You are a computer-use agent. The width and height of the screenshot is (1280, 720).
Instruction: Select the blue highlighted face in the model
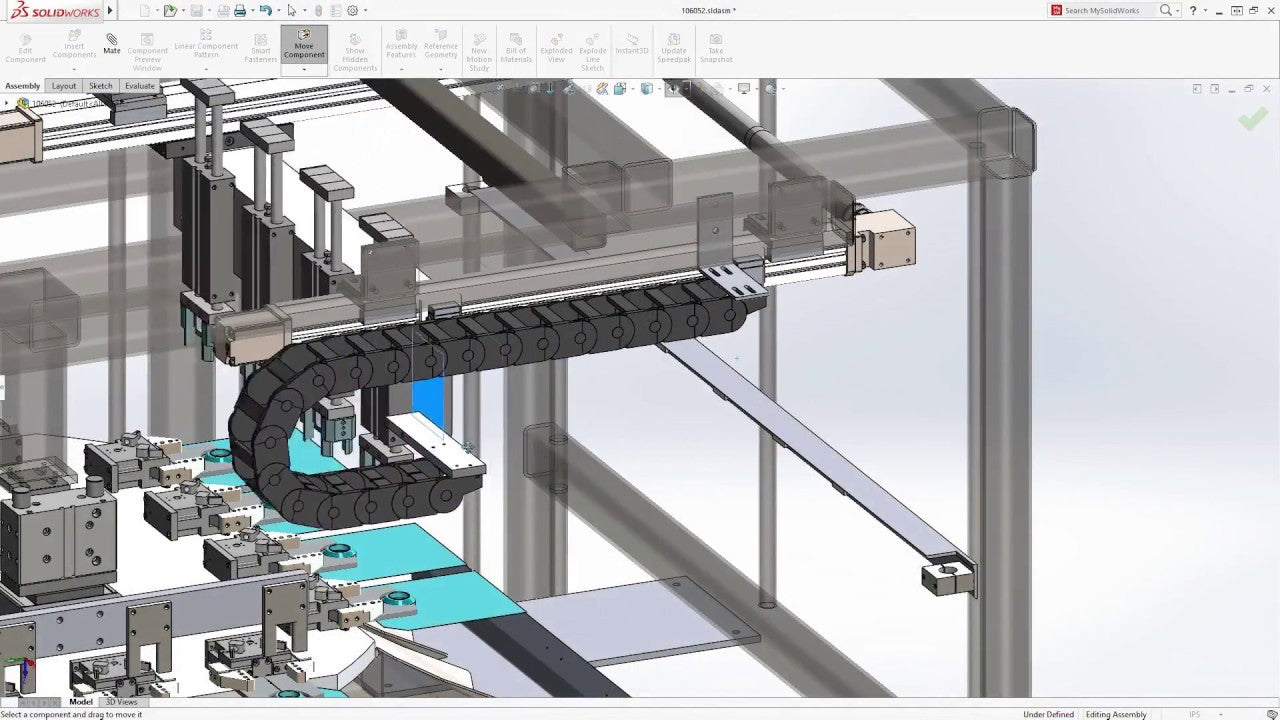tap(426, 400)
